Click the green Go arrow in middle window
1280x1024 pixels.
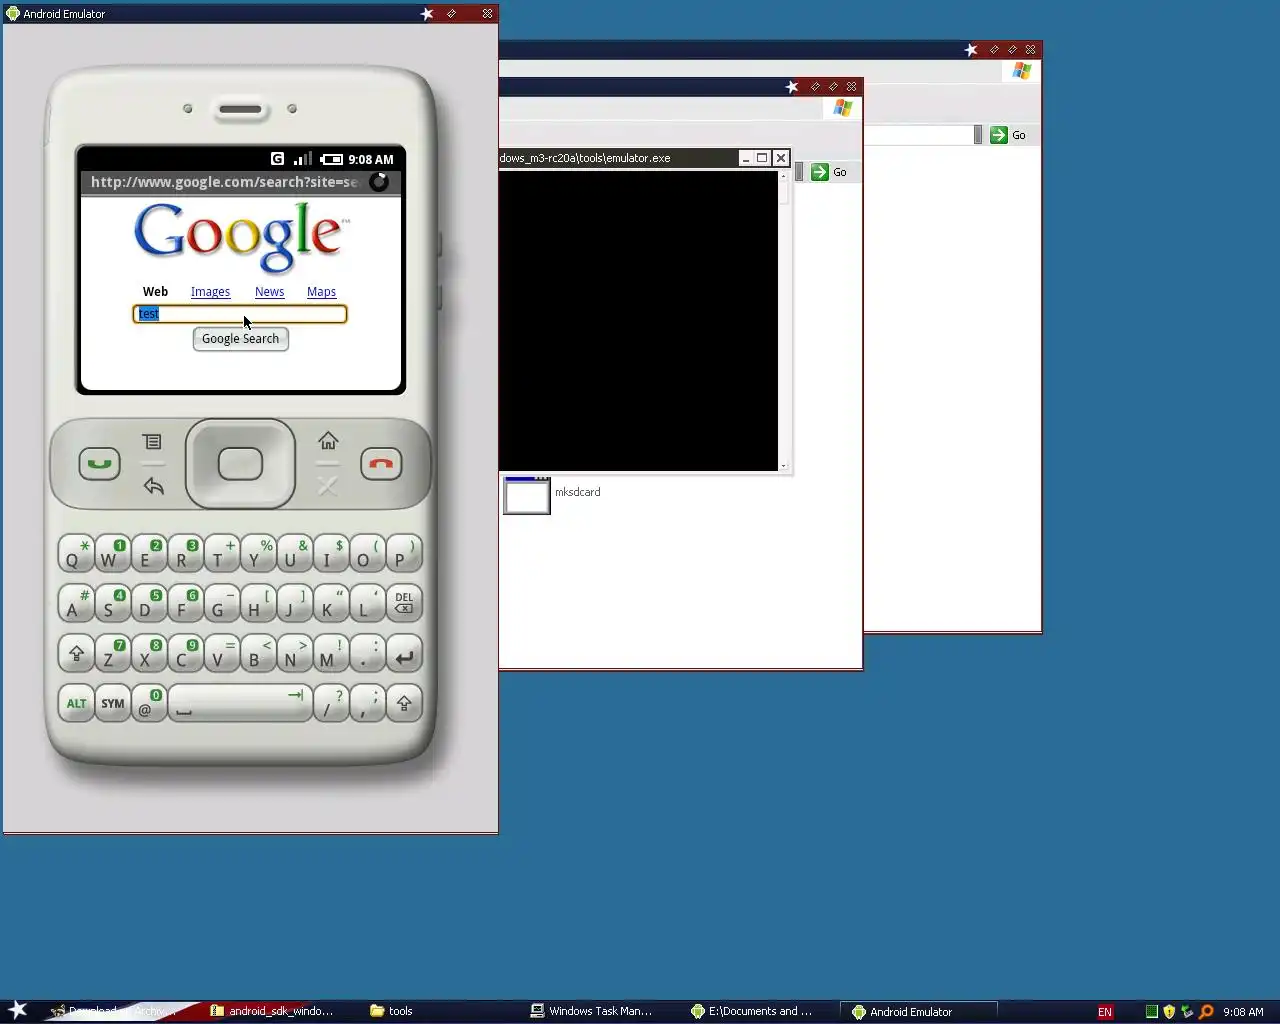coord(820,172)
